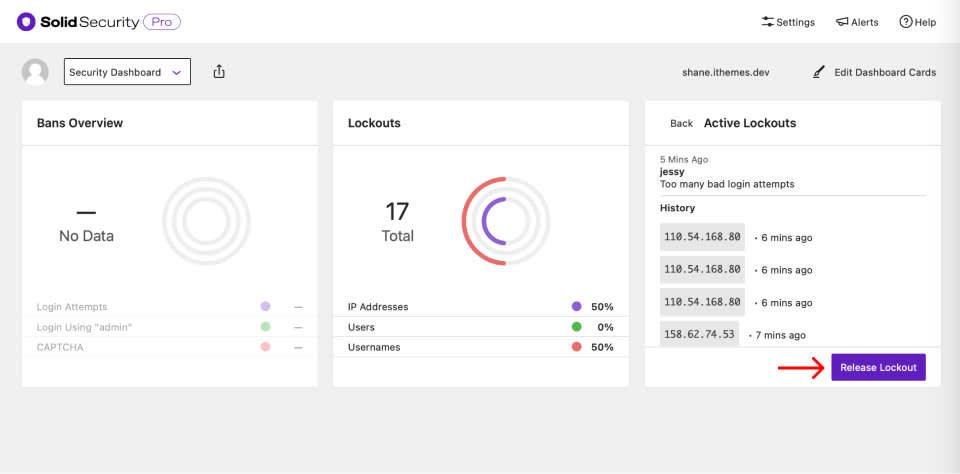
Task: Click the purple chevron in dashboard selector
Action: (x=176, y=72)
